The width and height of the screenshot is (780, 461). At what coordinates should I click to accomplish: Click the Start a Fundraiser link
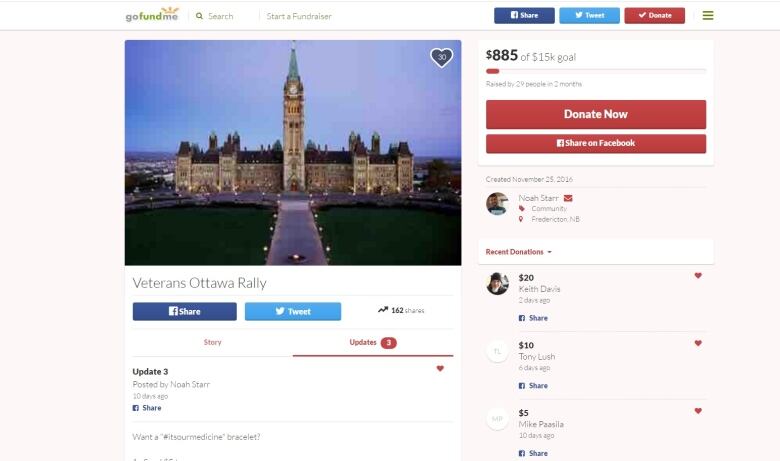coord(299,16)
